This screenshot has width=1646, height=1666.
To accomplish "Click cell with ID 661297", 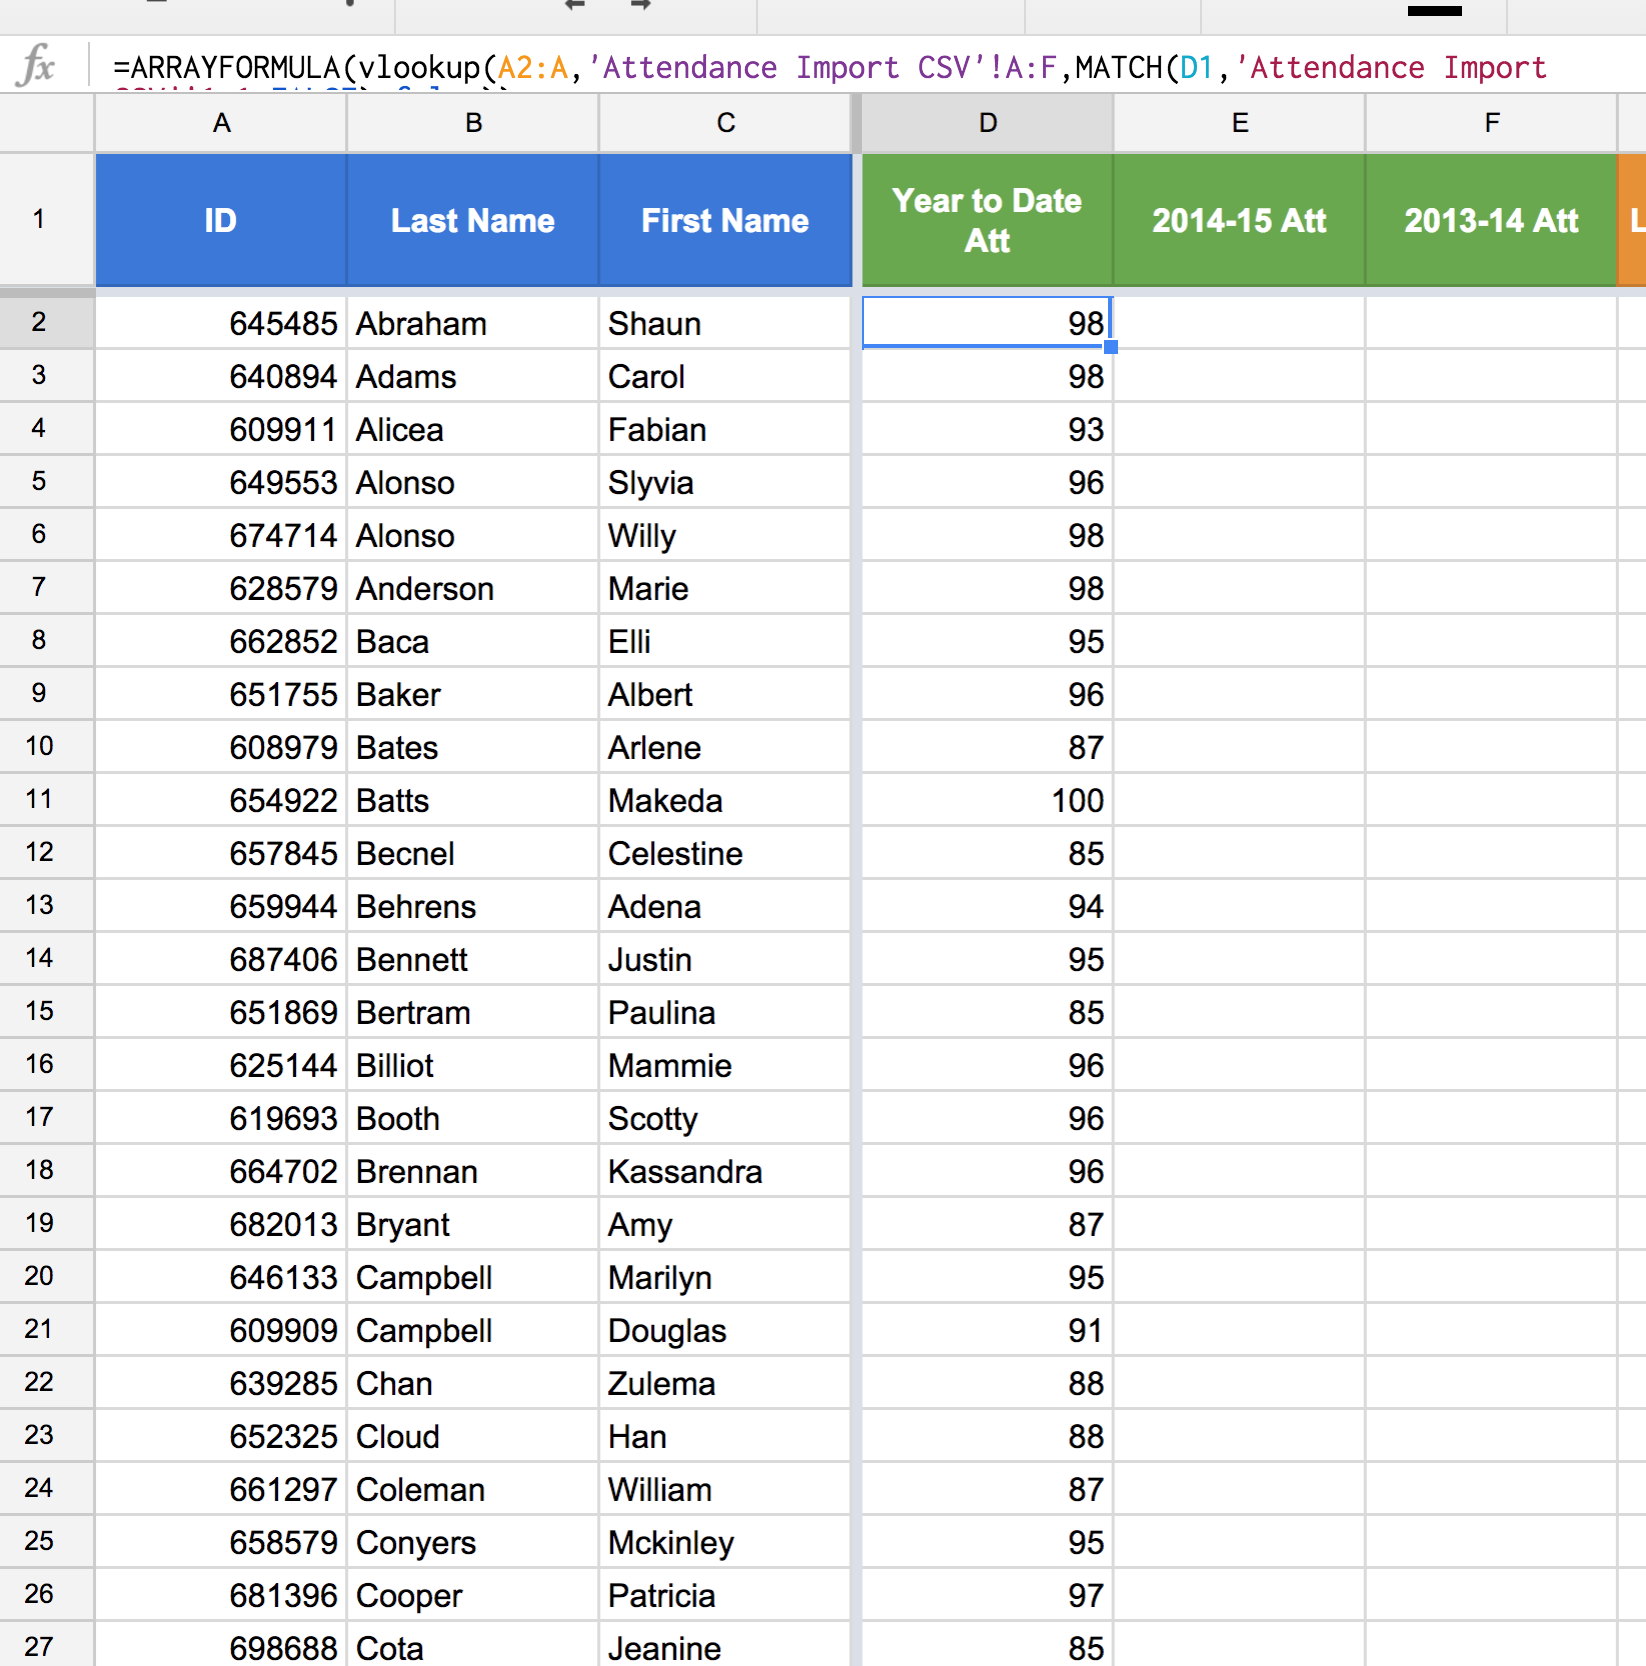I will pos(221,1489).
